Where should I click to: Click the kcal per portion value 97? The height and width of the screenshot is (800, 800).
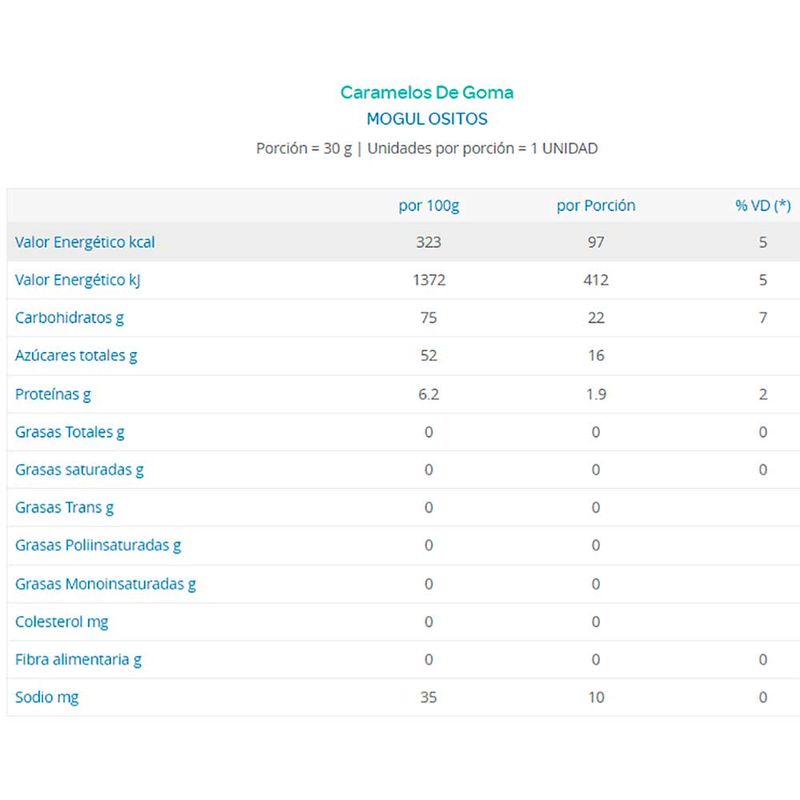click(596, 242)
